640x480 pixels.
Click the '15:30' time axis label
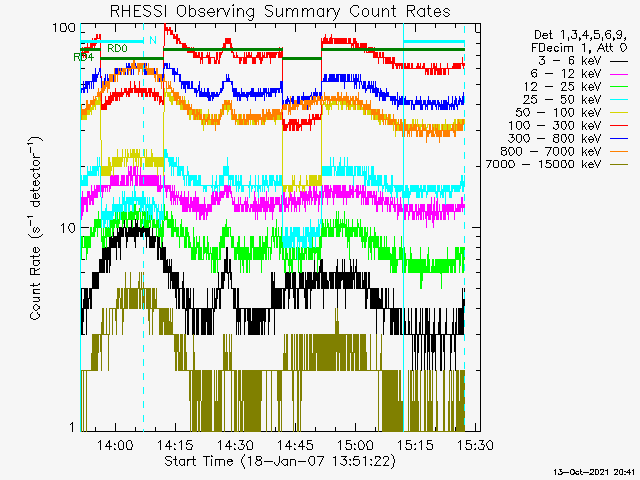click(x=475, y=445)
